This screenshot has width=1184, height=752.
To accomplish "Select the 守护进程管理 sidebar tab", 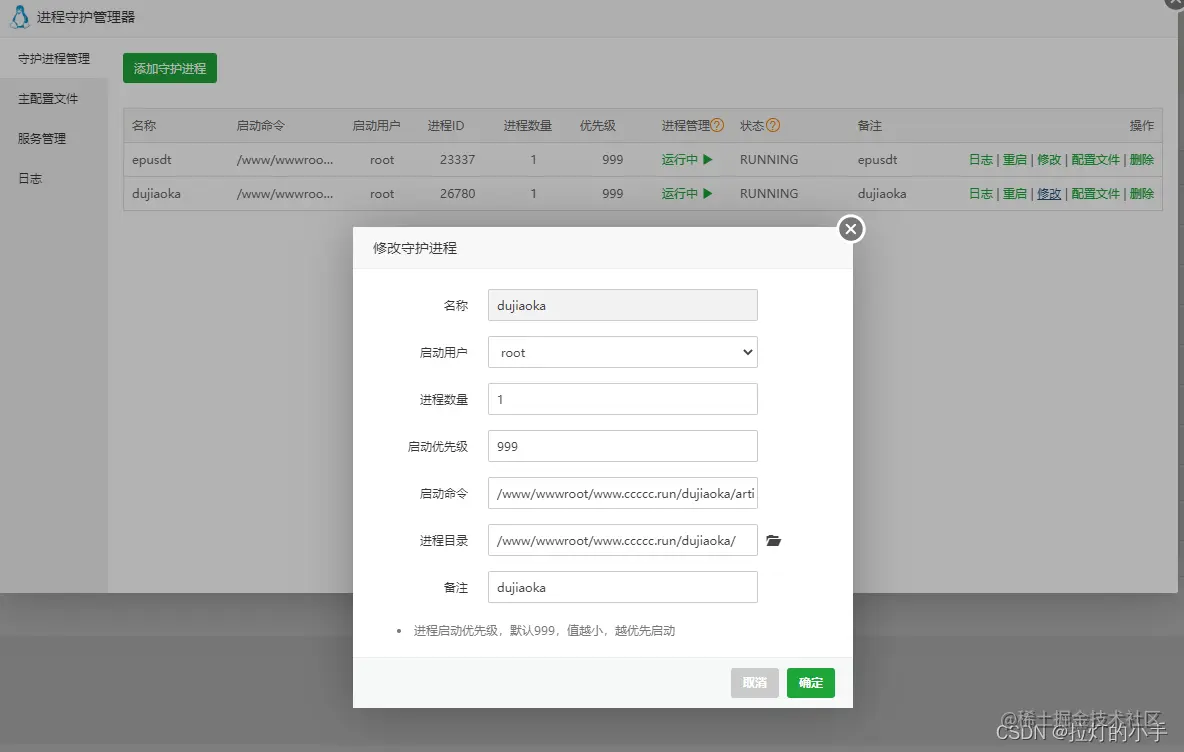I will 54,58.
